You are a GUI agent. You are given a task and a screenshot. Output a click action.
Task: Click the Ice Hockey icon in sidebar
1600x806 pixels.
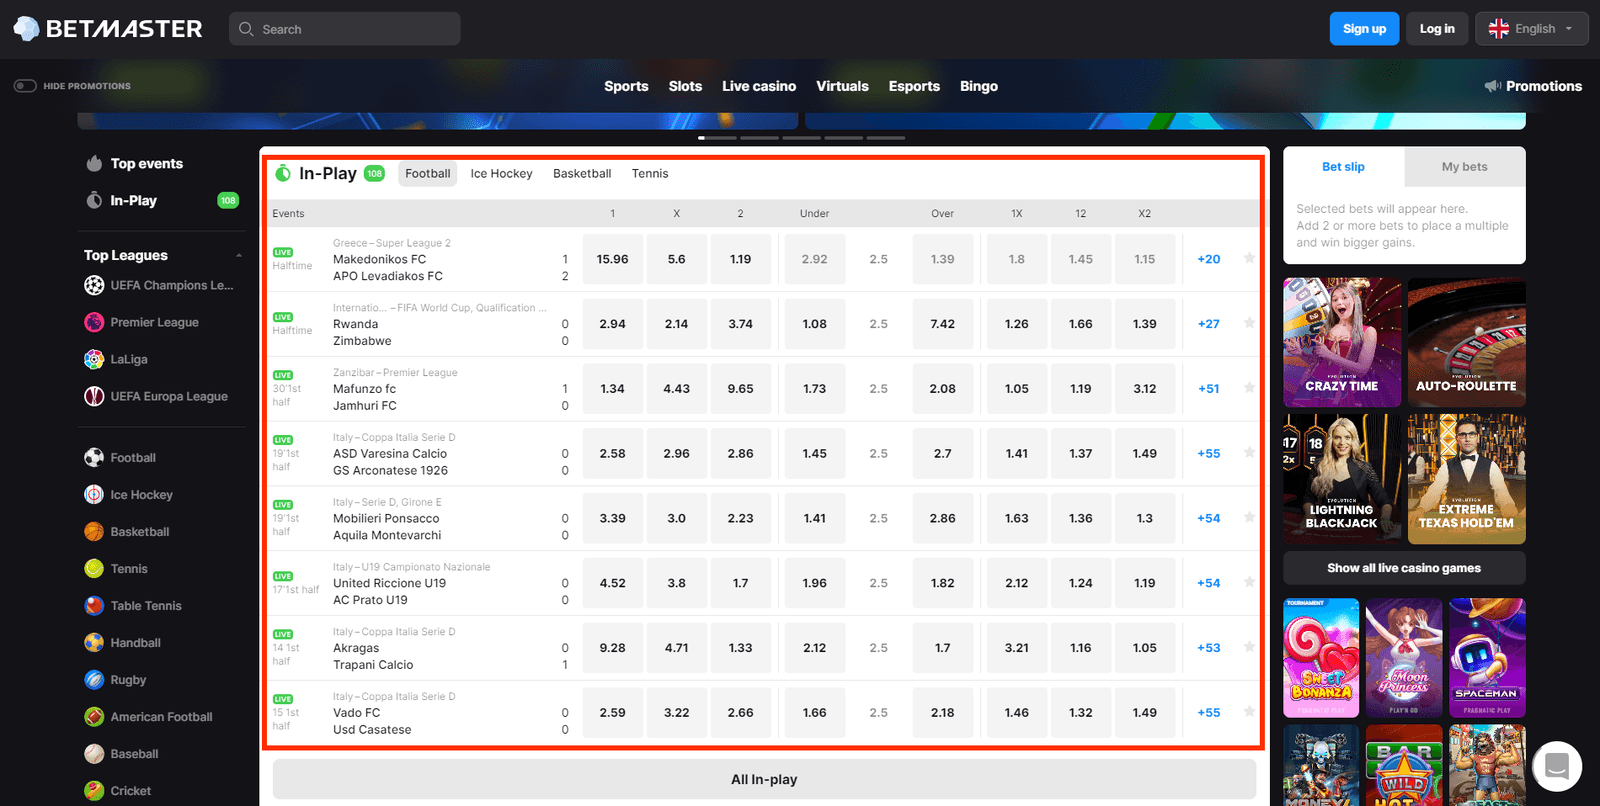(94, 494)
